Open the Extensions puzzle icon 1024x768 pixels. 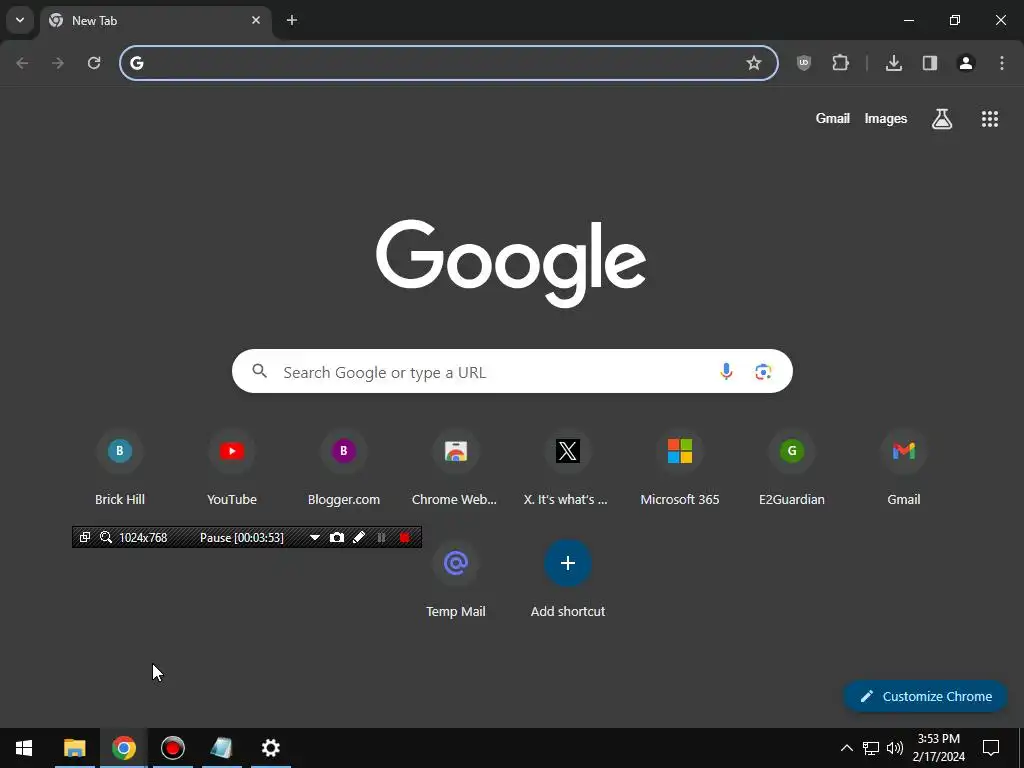coord(840,63)
